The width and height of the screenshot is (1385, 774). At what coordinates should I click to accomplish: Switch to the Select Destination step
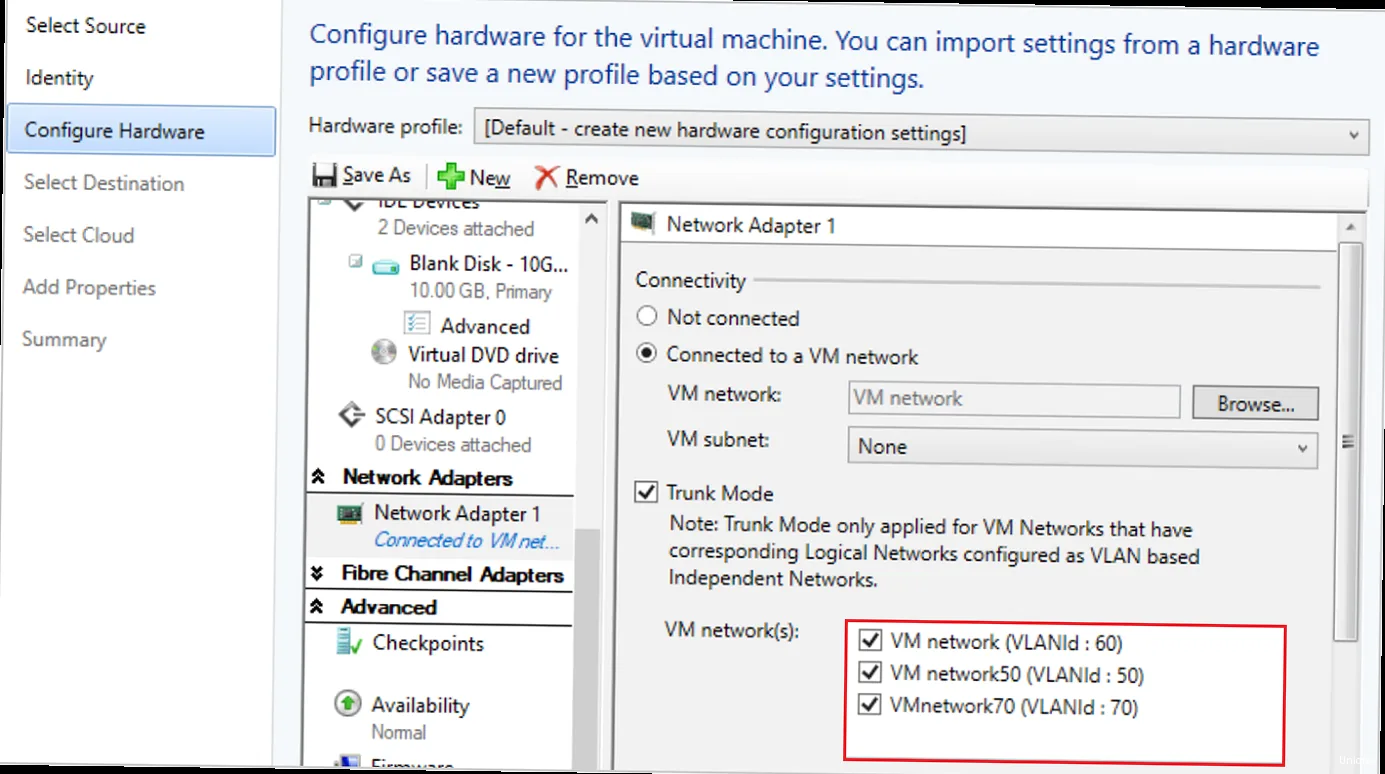103,183
